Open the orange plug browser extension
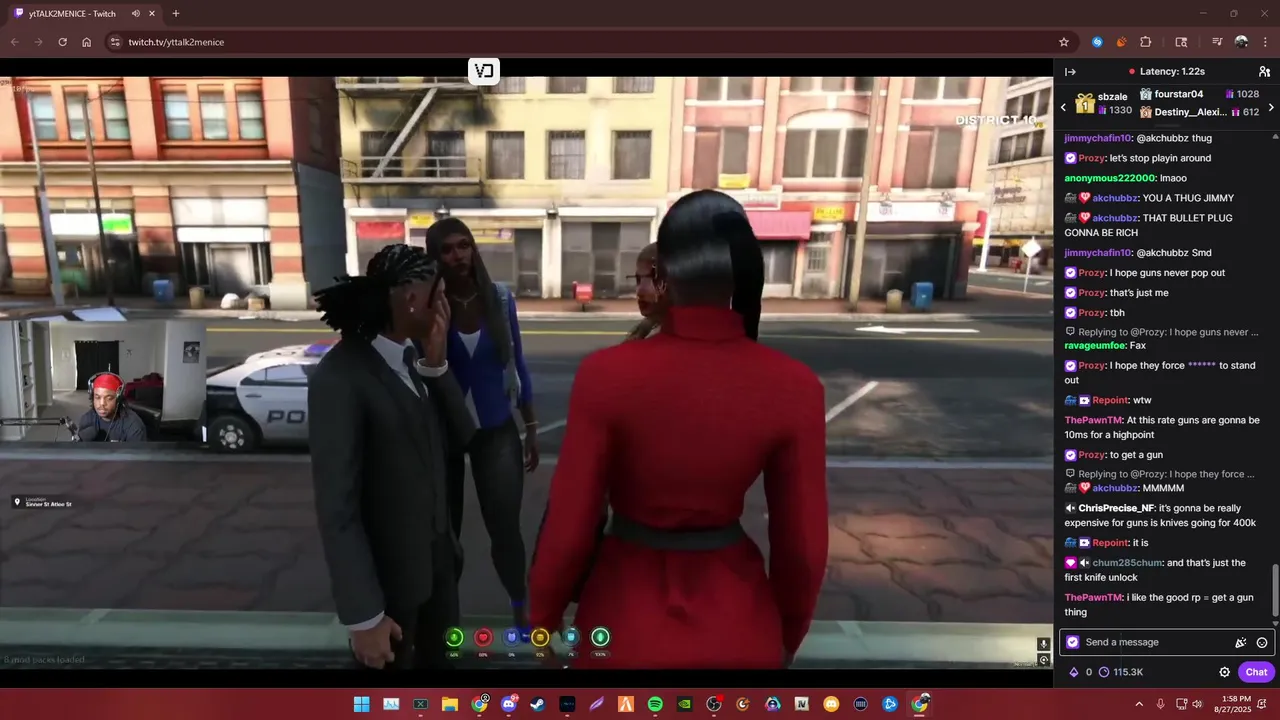 point(1121,42)
